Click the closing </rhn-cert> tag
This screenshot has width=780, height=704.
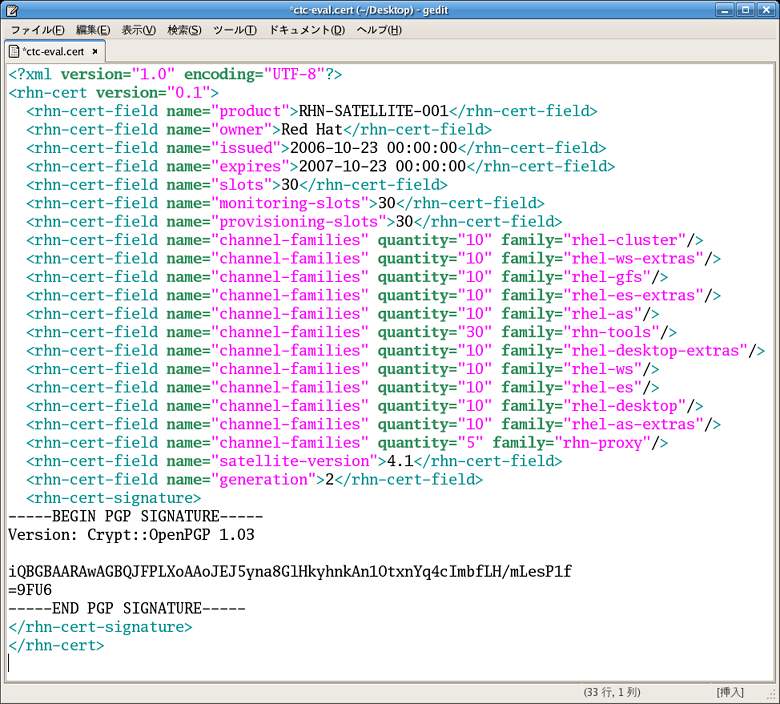[x=56, y=645]
